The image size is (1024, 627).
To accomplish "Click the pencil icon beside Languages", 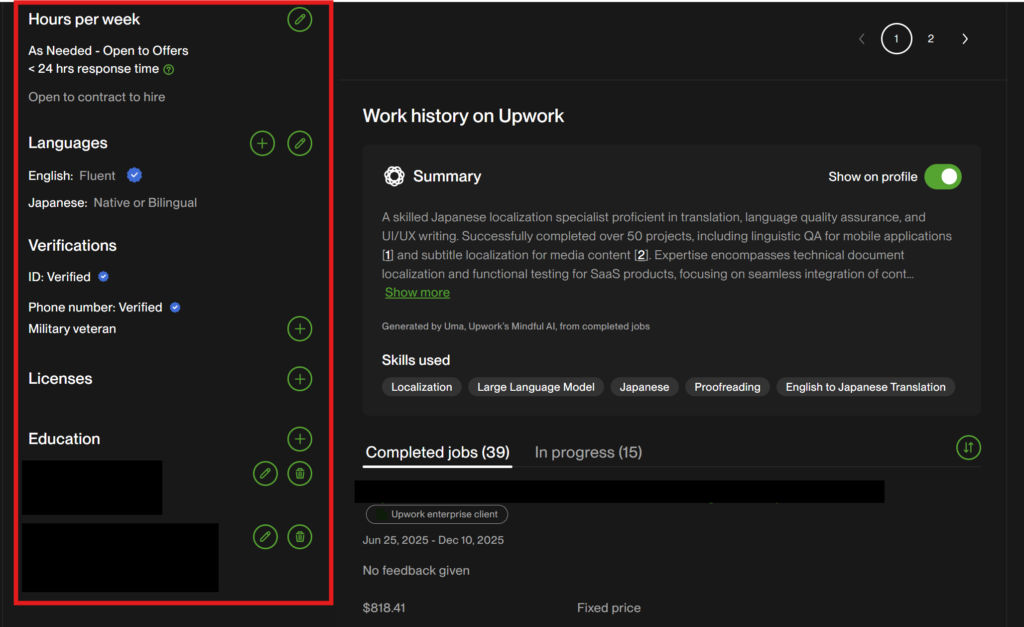I will pyautogui.click(x=299, y=143).
